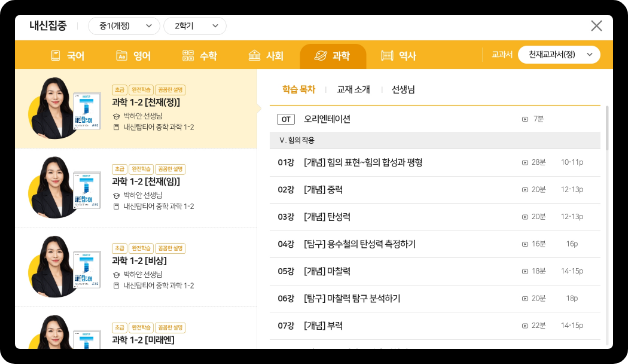Click the teacher icon in 천재(정) course
This screenshot has height=364, width=628.
point(116,117)
